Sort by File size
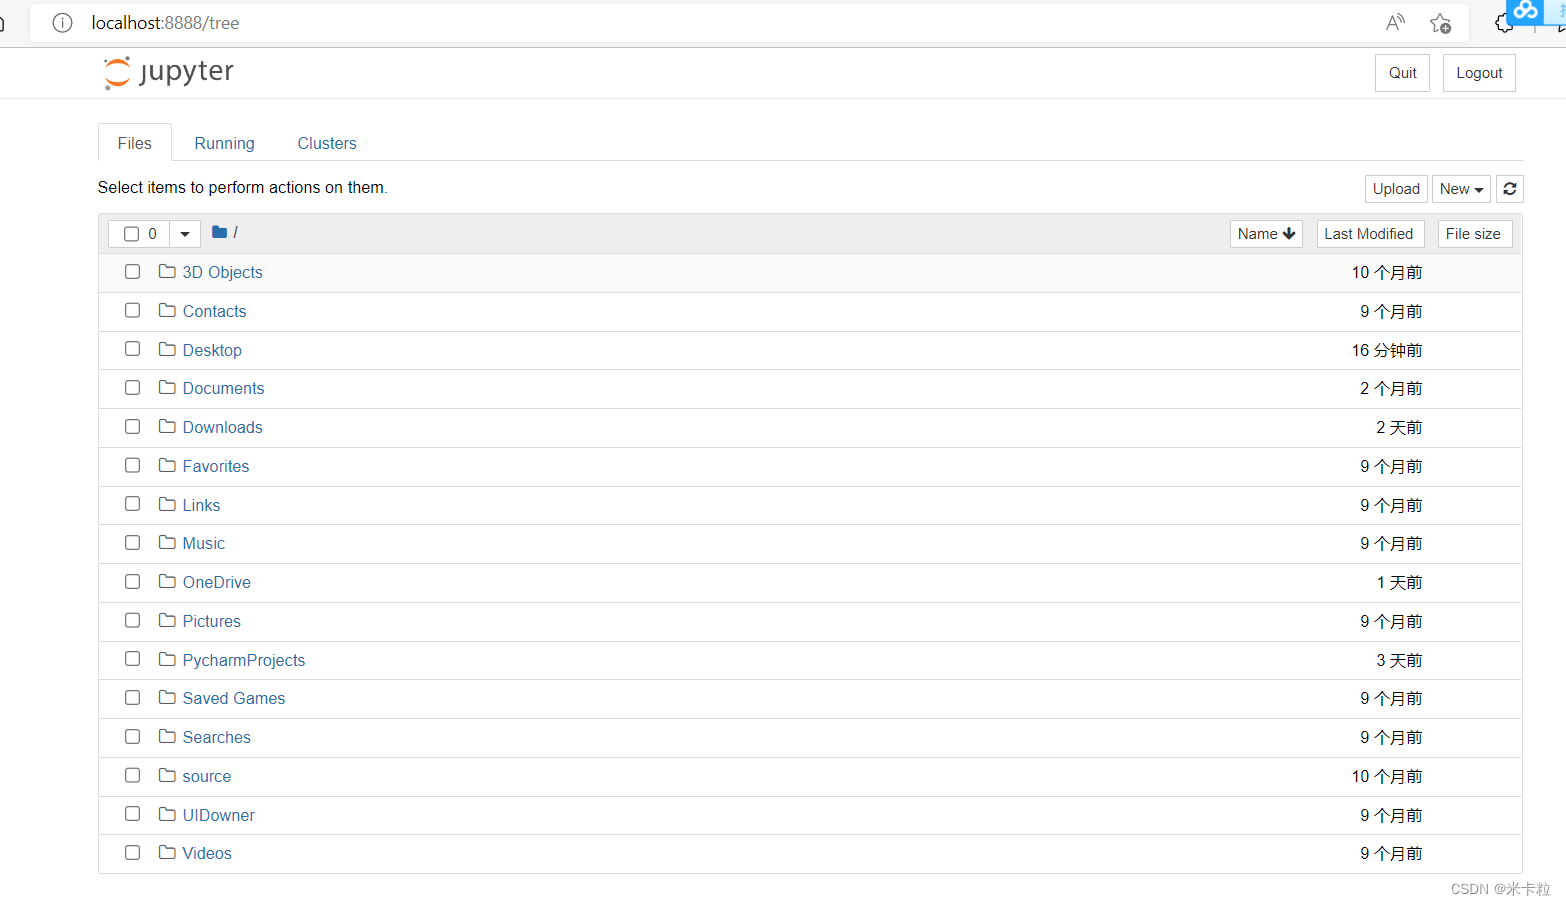 [1475, 234]
